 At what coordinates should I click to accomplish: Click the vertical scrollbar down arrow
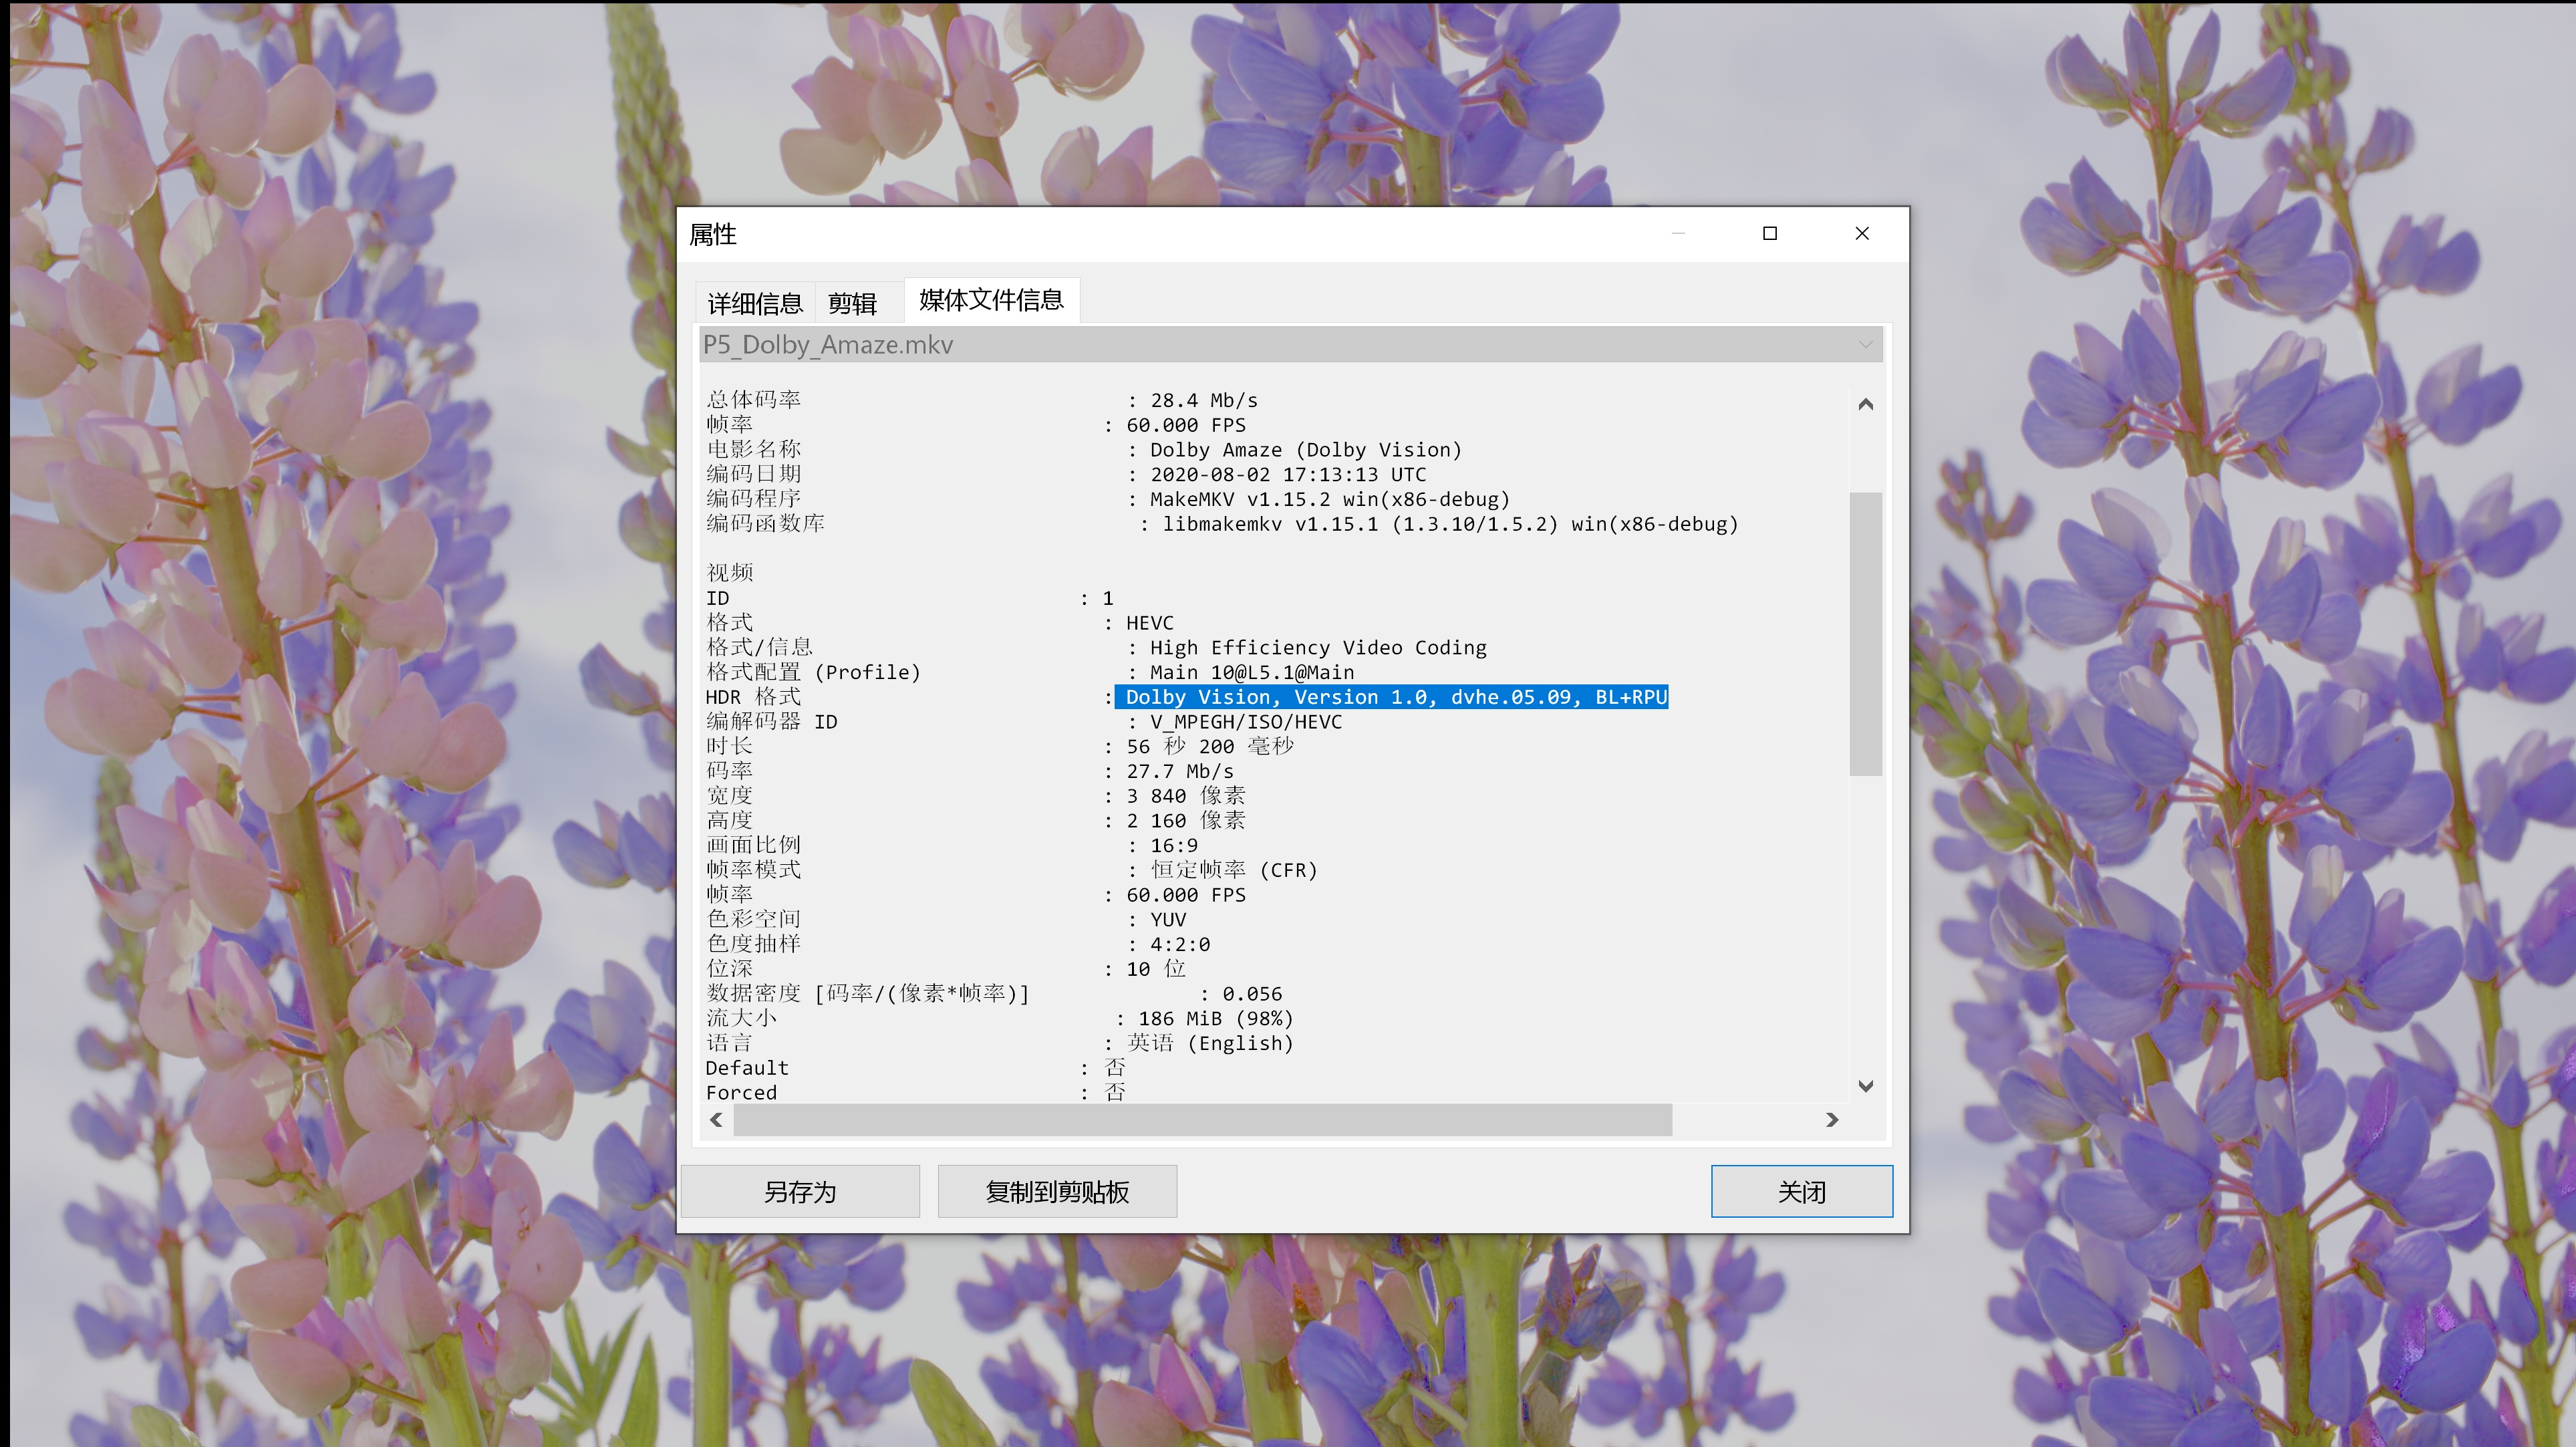tap(1865, 1086)
